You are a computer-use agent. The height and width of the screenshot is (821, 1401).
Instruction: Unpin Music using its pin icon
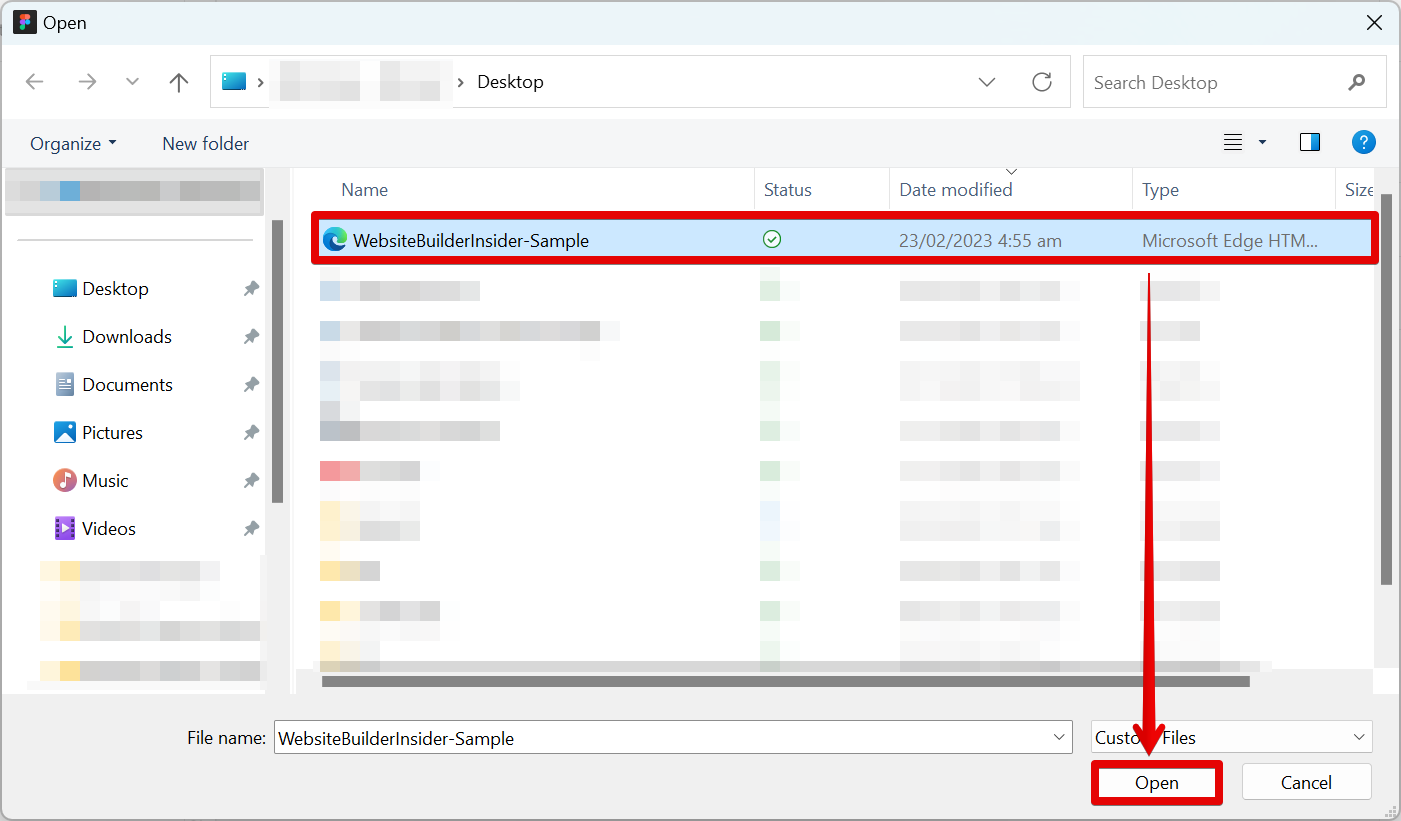(251, 481)
